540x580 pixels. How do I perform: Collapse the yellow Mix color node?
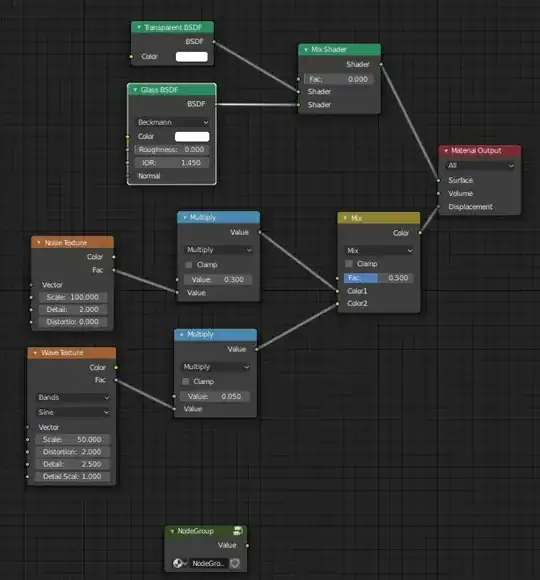pos(345,218)
